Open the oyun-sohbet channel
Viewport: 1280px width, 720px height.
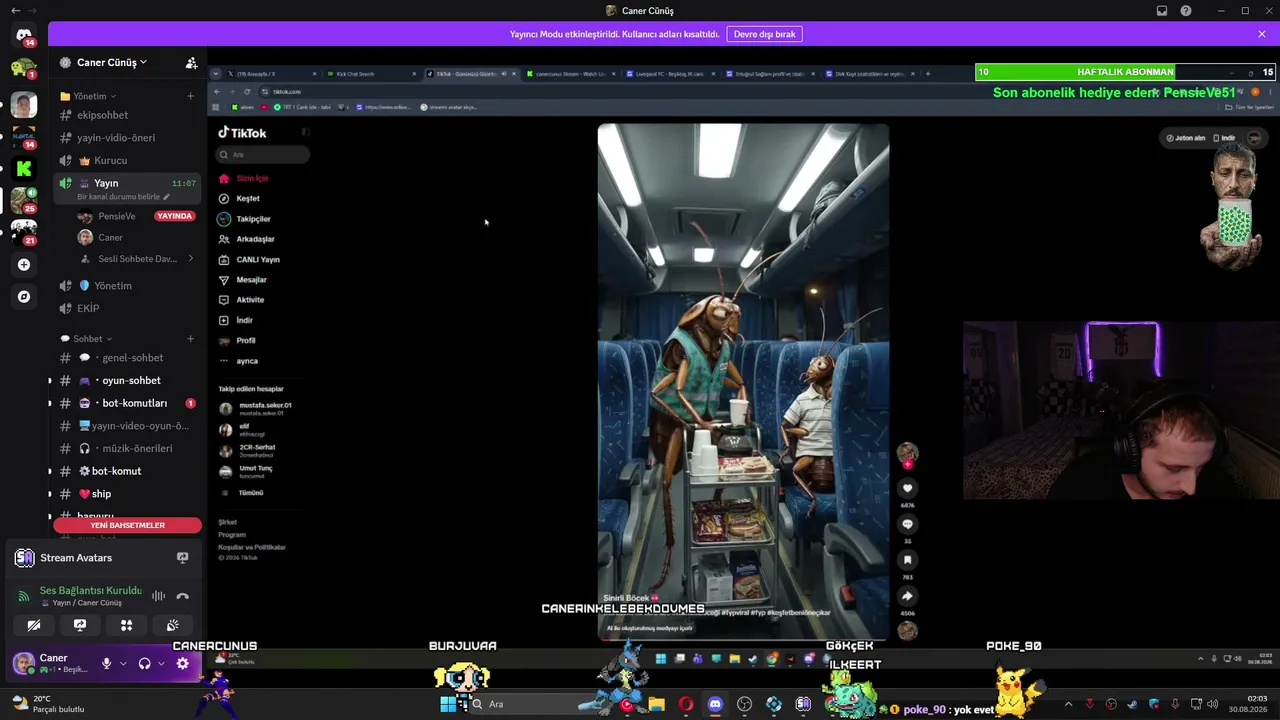point(127,381)
